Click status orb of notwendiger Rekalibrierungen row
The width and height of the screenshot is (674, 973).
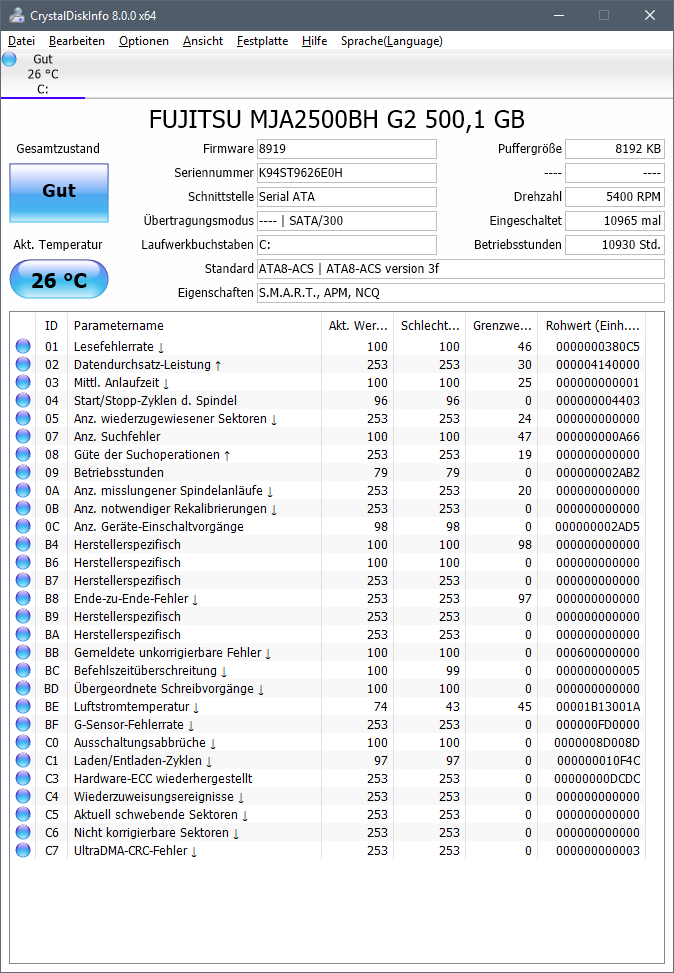click(x=23, y=508)
